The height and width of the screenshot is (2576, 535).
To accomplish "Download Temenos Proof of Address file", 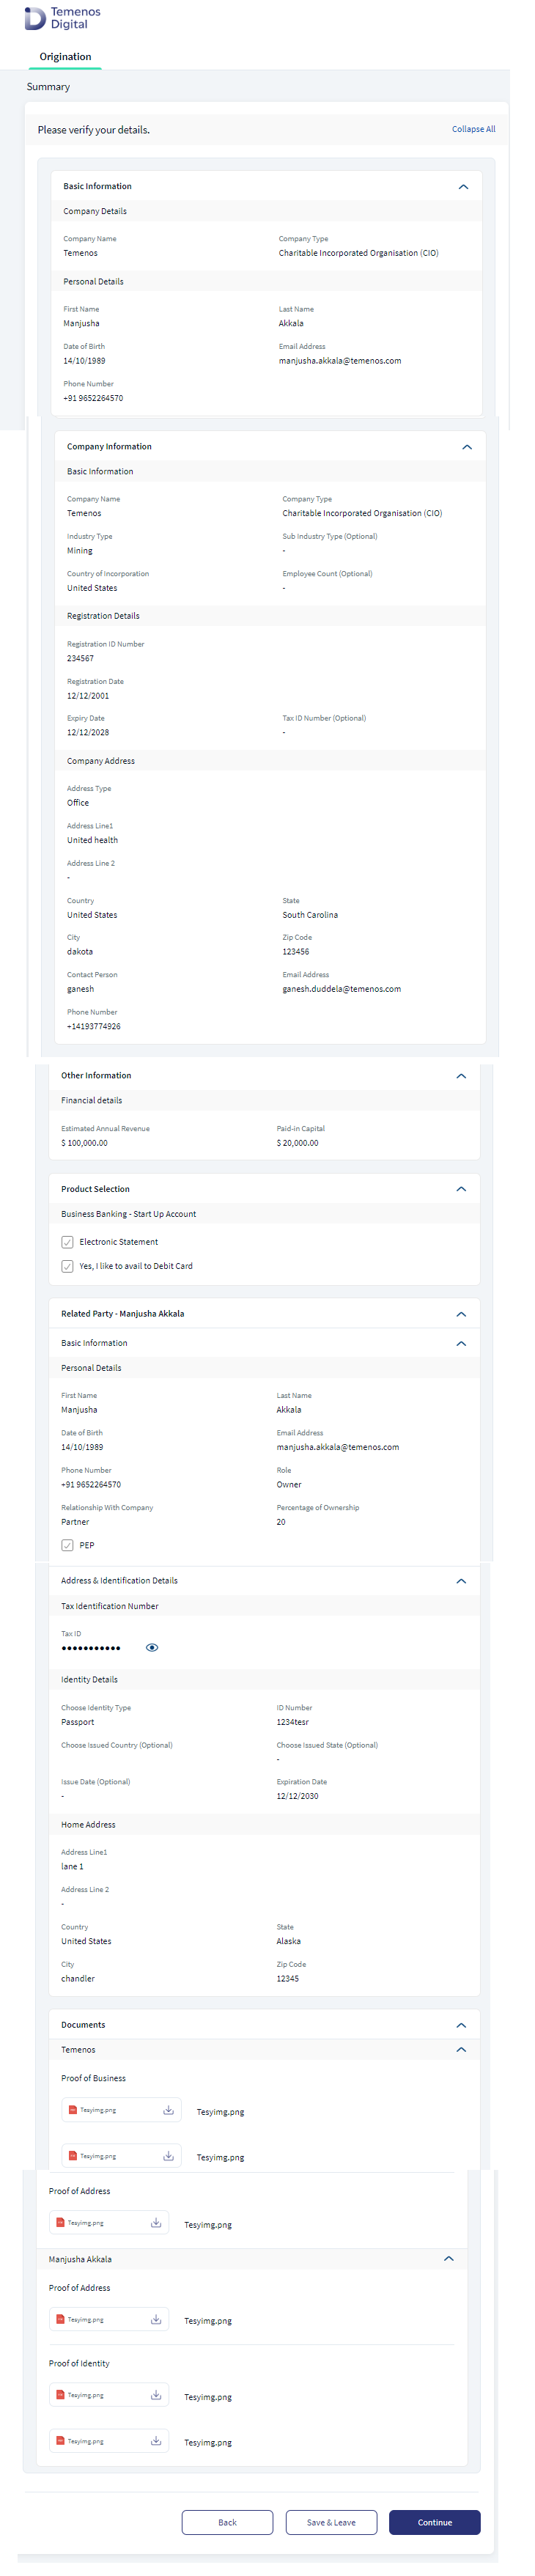I will (x=156, y=2223).
